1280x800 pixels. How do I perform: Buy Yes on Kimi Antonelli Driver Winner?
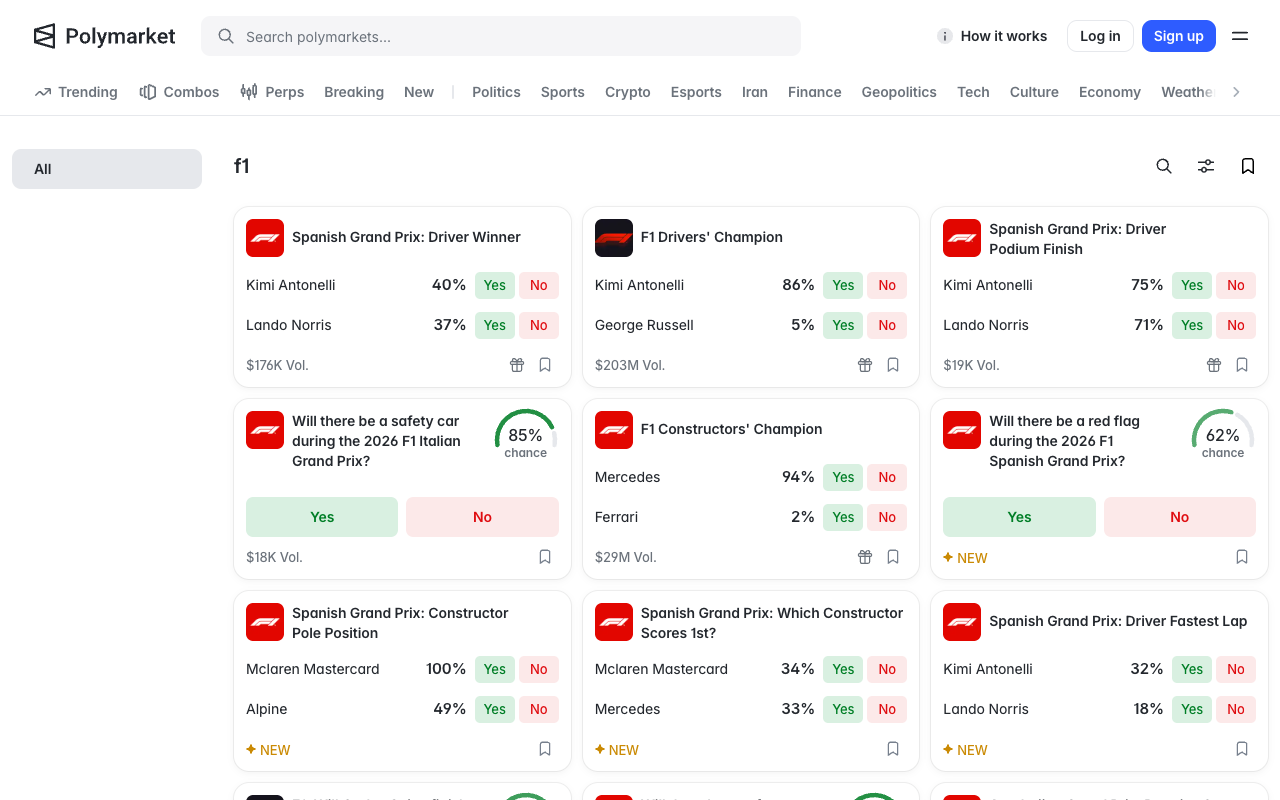coord(495,285)
